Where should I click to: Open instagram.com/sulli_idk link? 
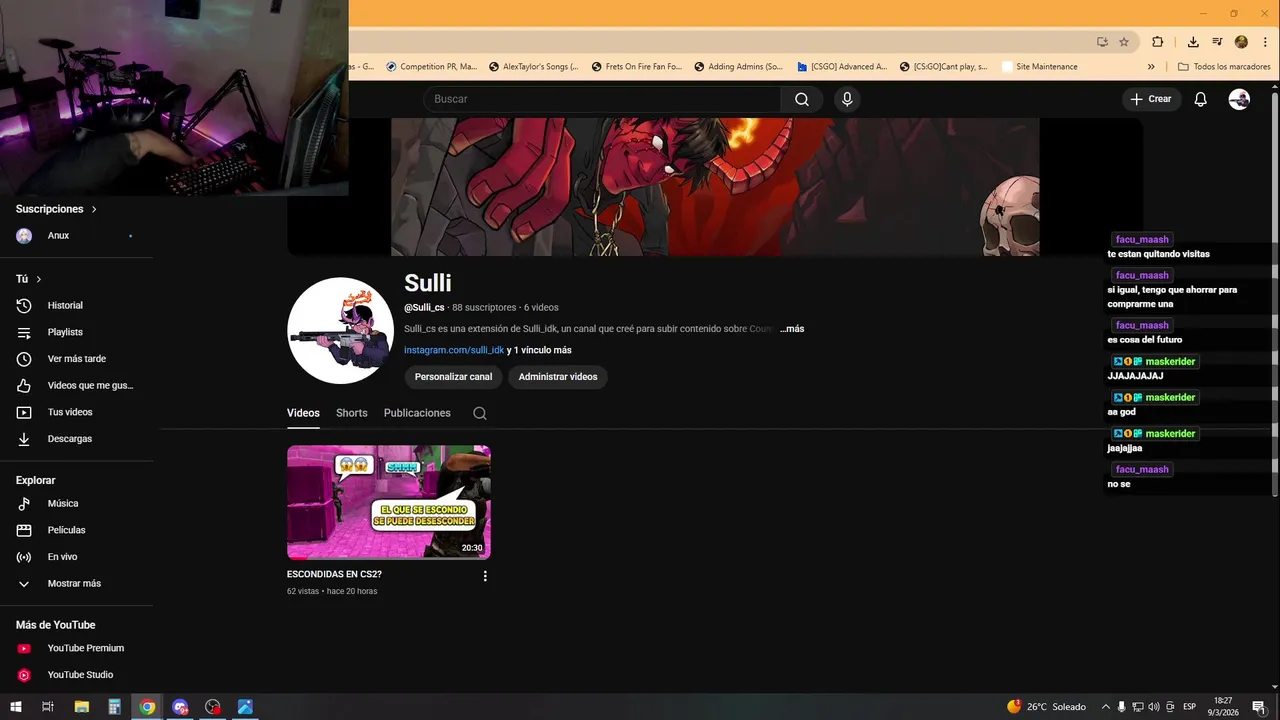pos(454,350)
